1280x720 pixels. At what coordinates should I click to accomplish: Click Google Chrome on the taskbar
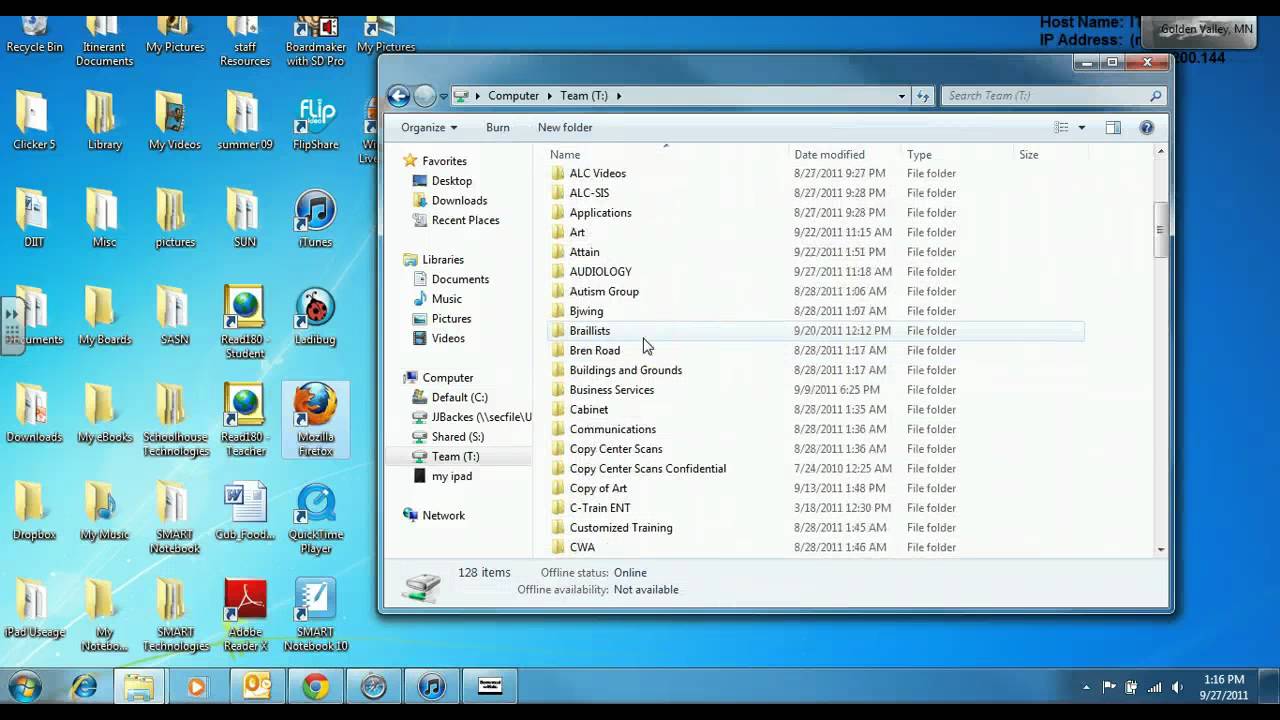[316, 687]
